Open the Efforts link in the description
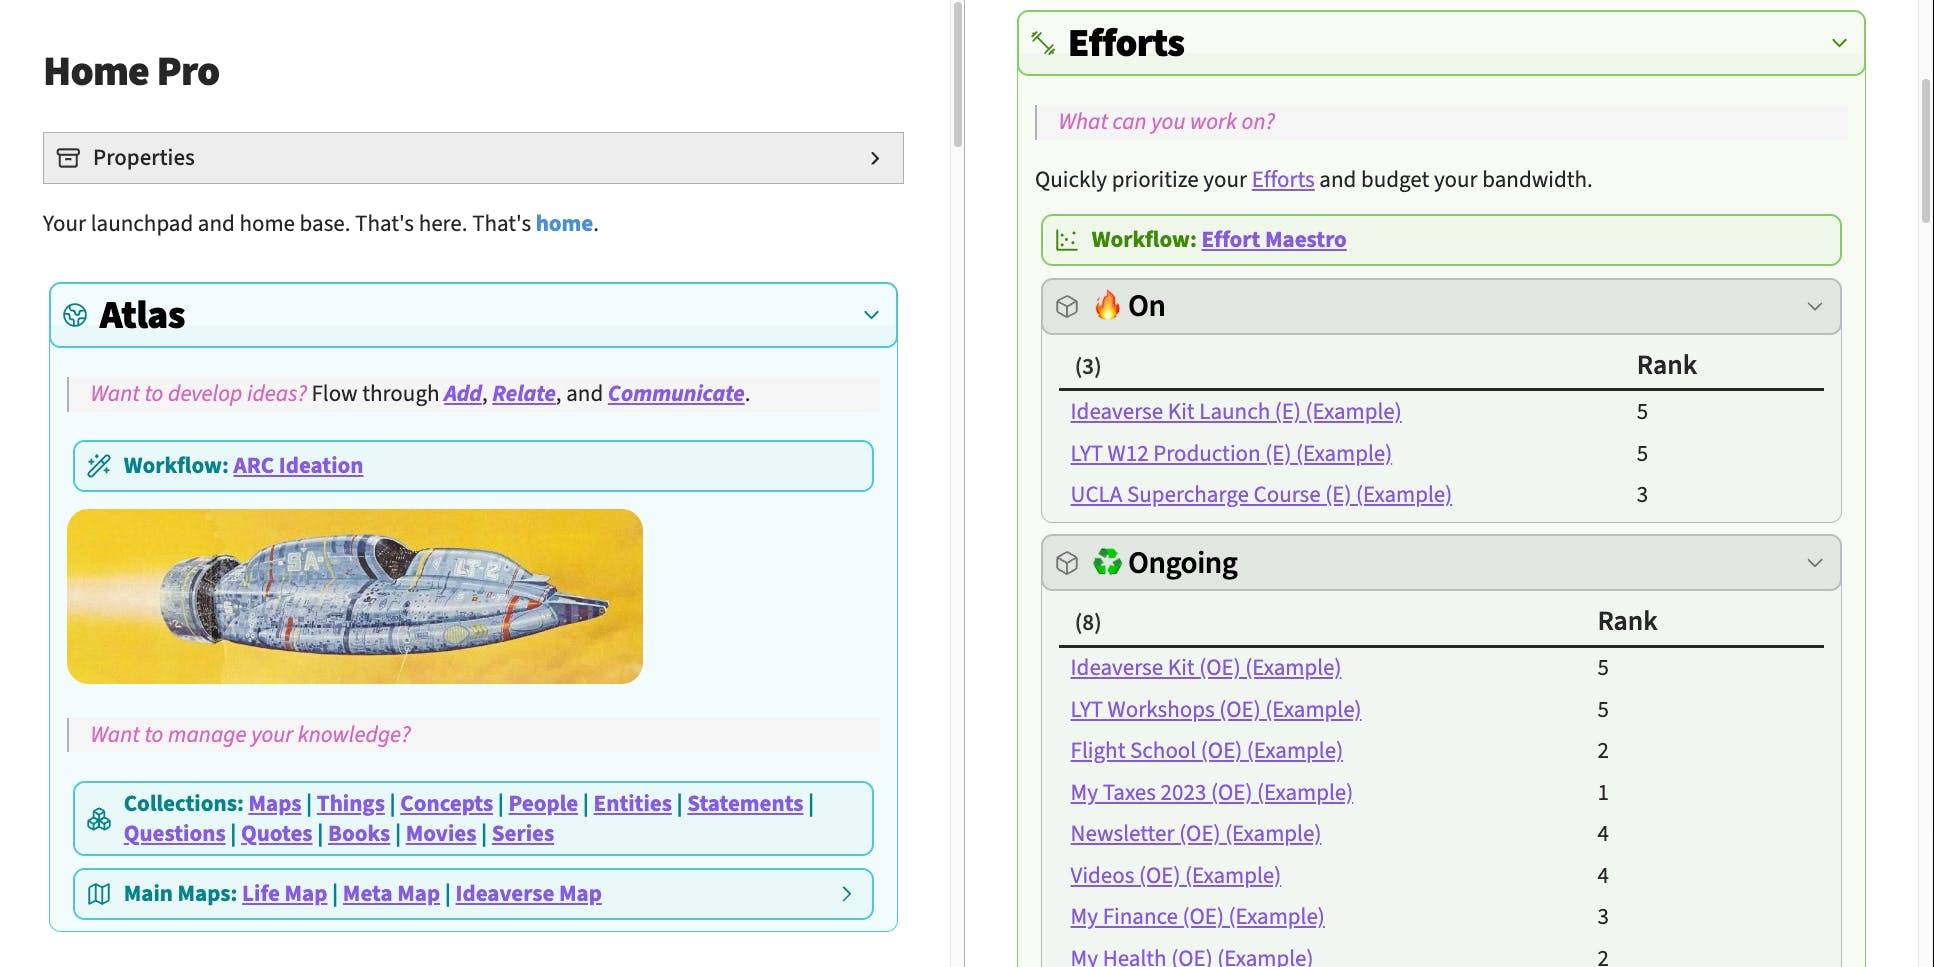The height and width of the screenshot is (967, 1934). [x=1283, y=180]
